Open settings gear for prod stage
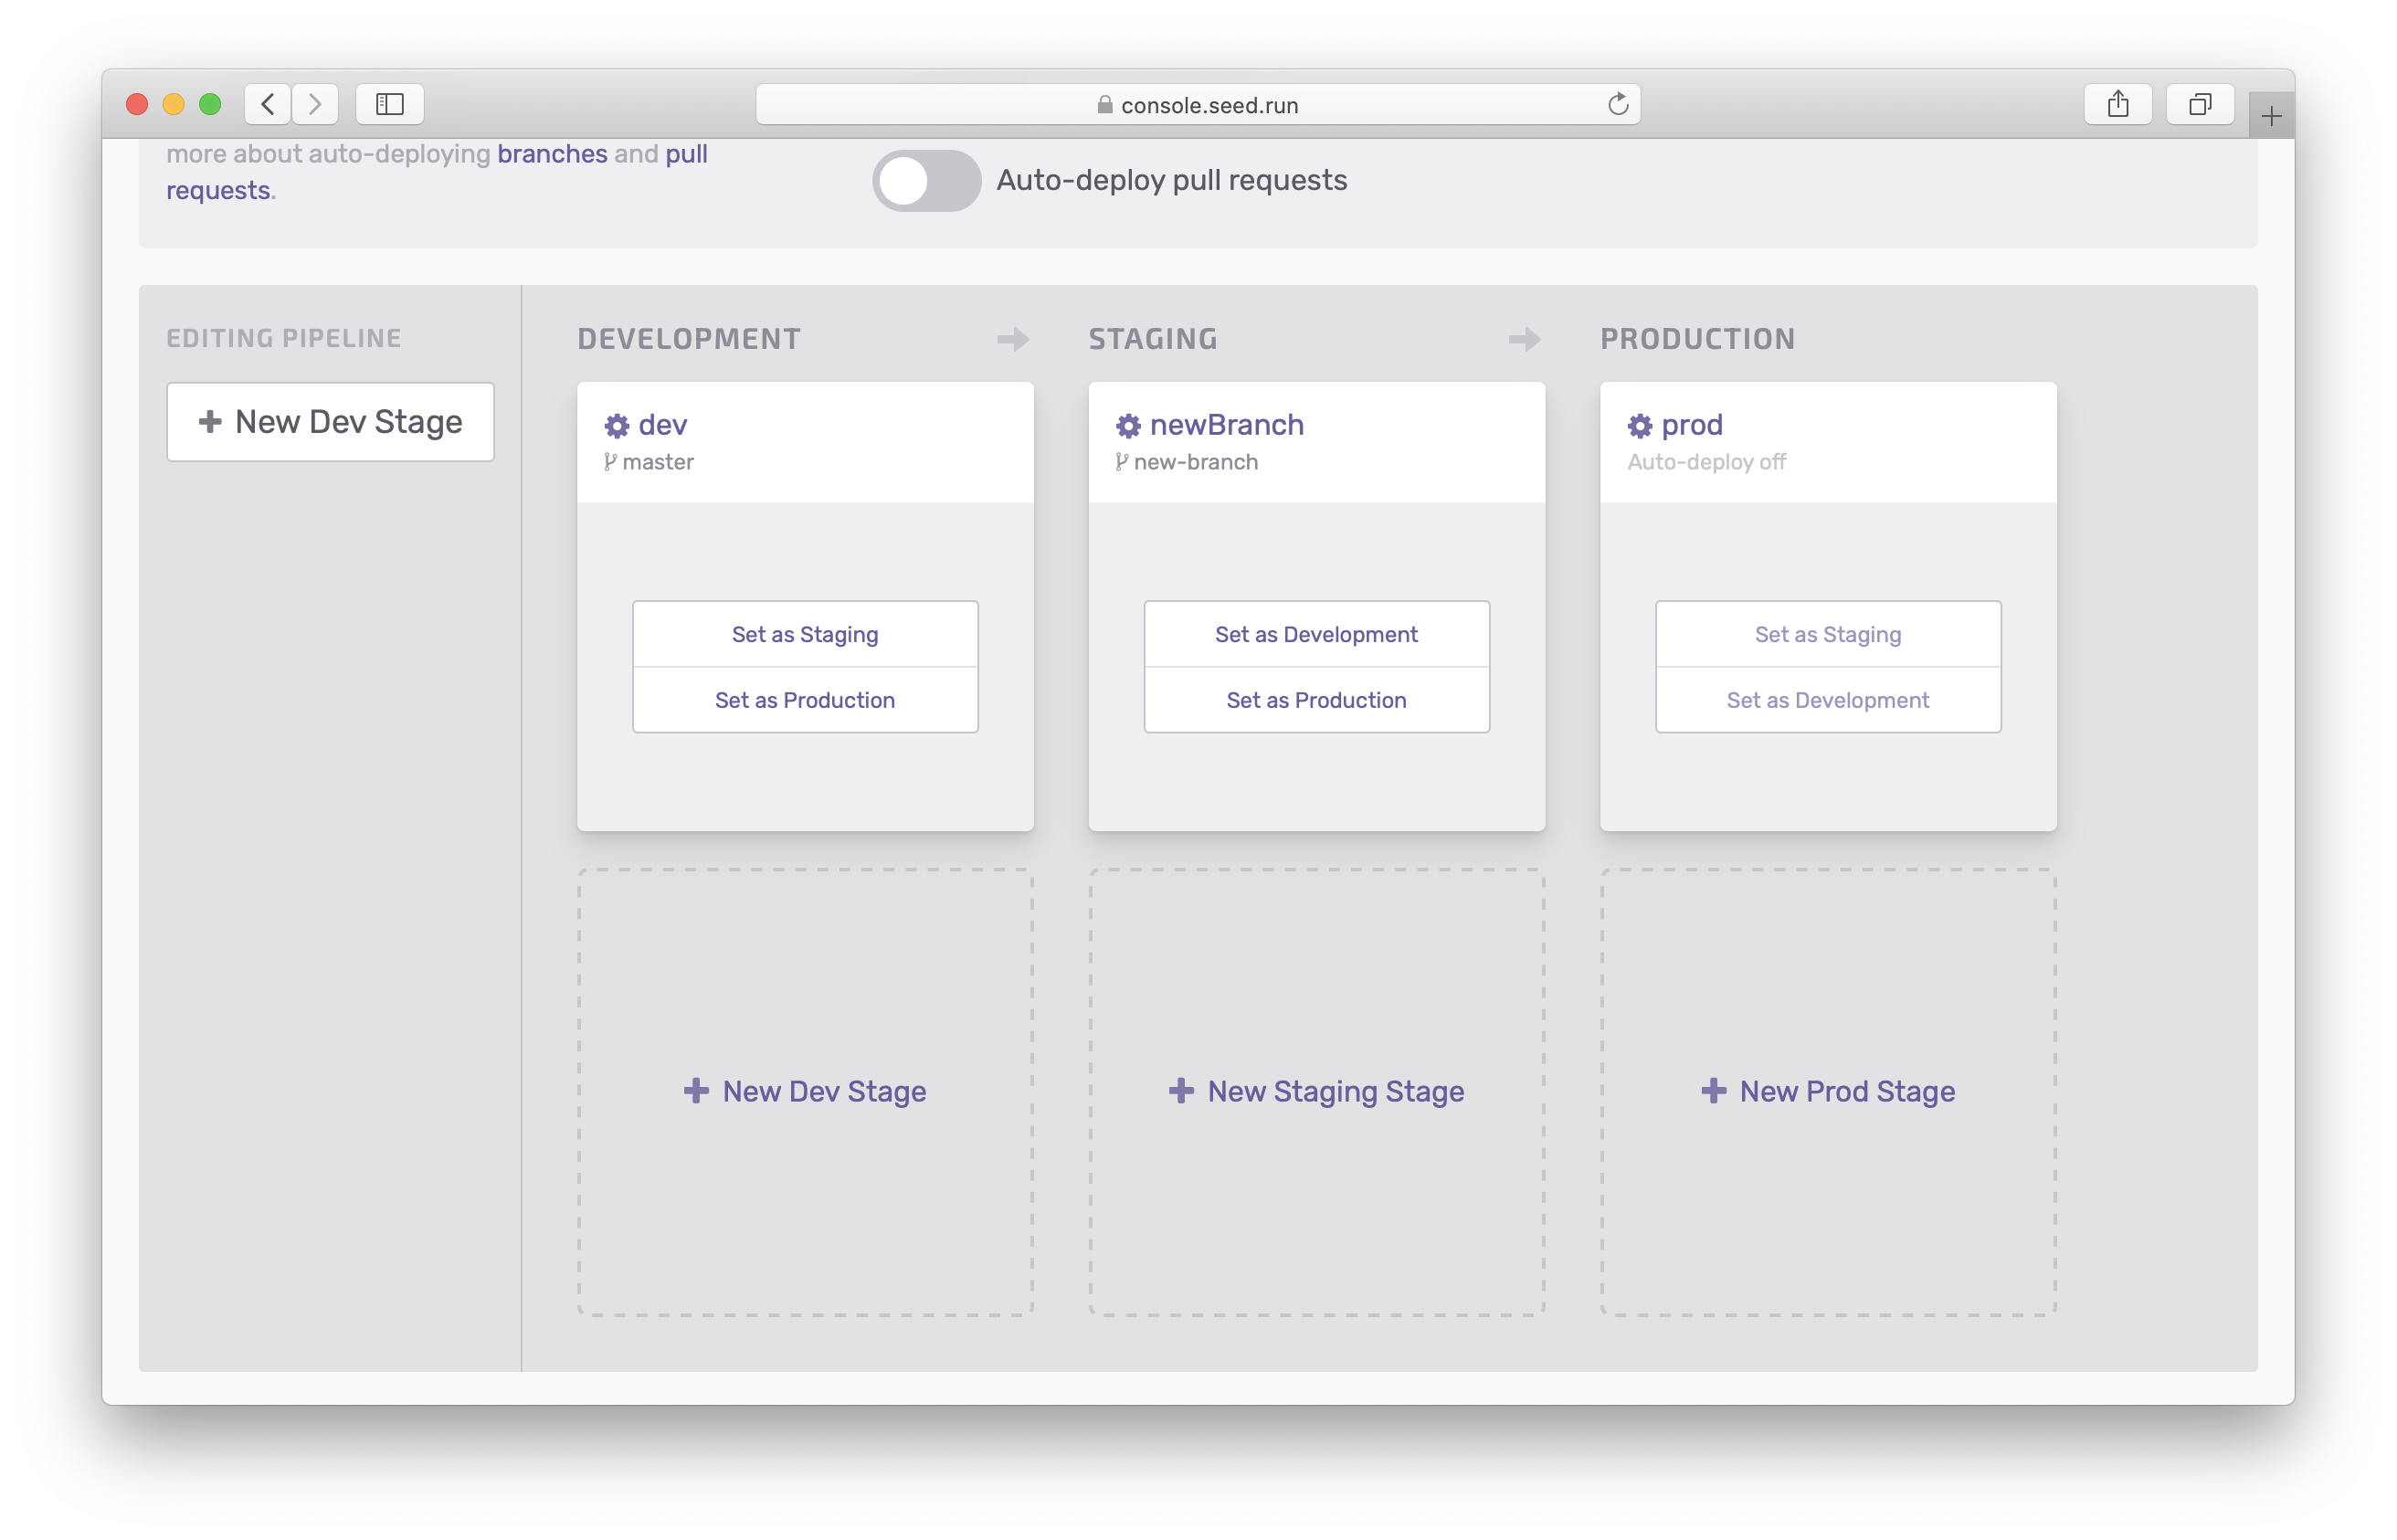 pos(1640,426)
